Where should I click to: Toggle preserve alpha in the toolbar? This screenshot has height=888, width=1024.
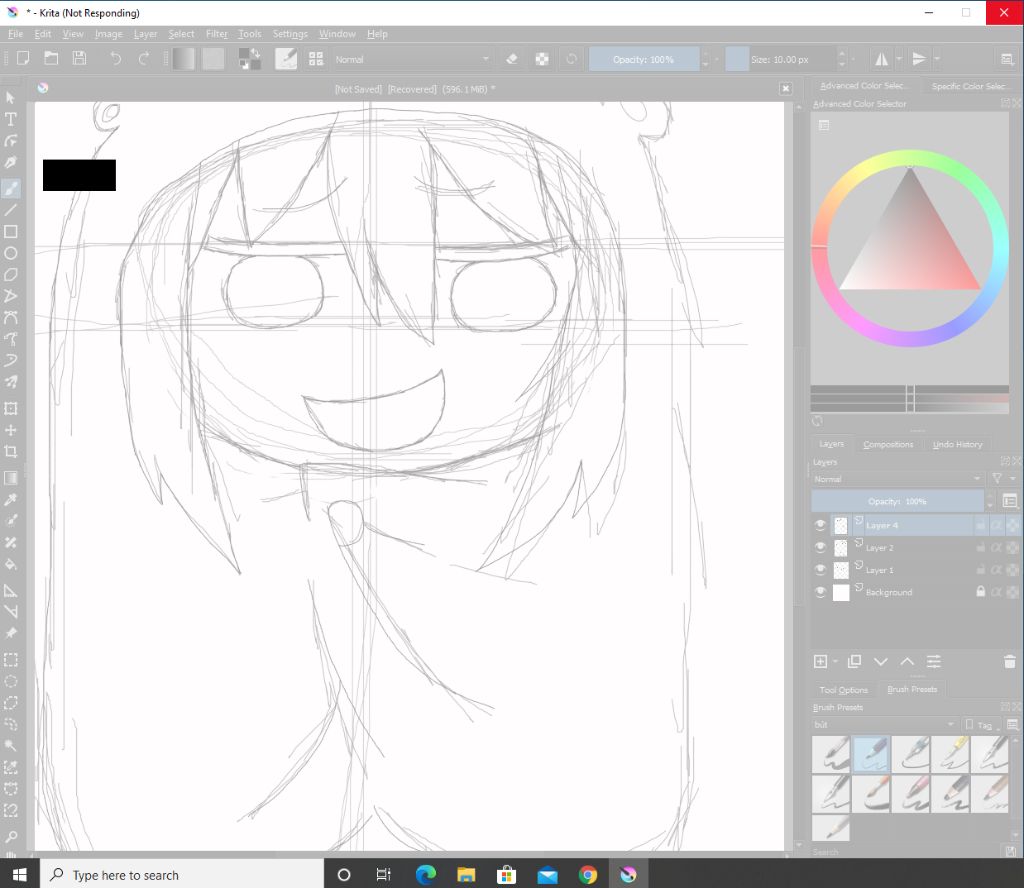(541, 59)
